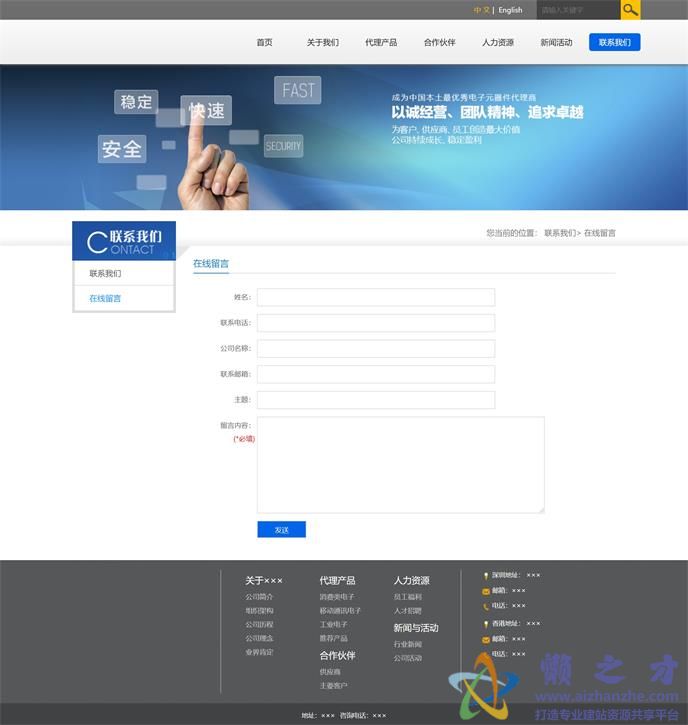Click the 在线留言 section tab heading

[x=211, y=264]
